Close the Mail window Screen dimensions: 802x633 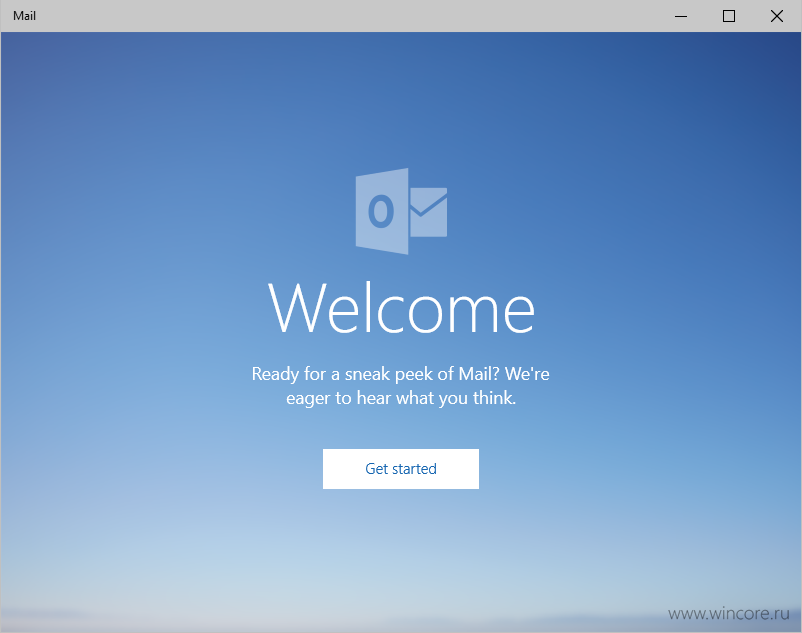tap(776, 16)
